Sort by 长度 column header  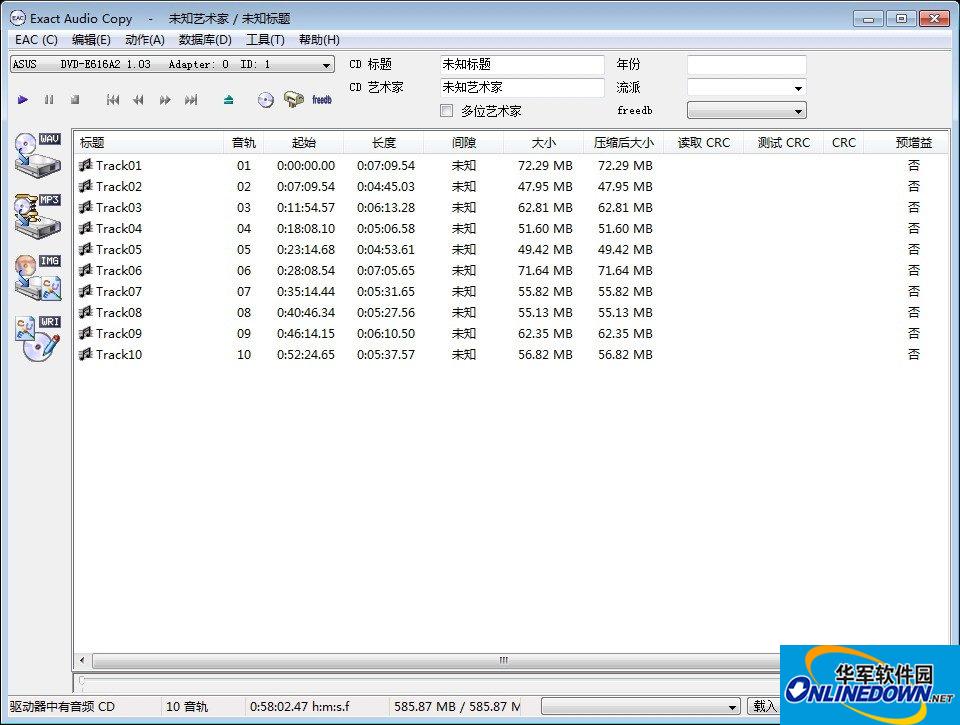384,143
